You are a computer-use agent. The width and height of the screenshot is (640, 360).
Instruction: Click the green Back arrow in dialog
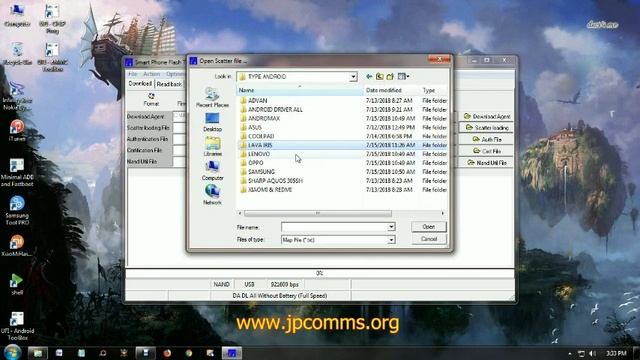point(369,76)
